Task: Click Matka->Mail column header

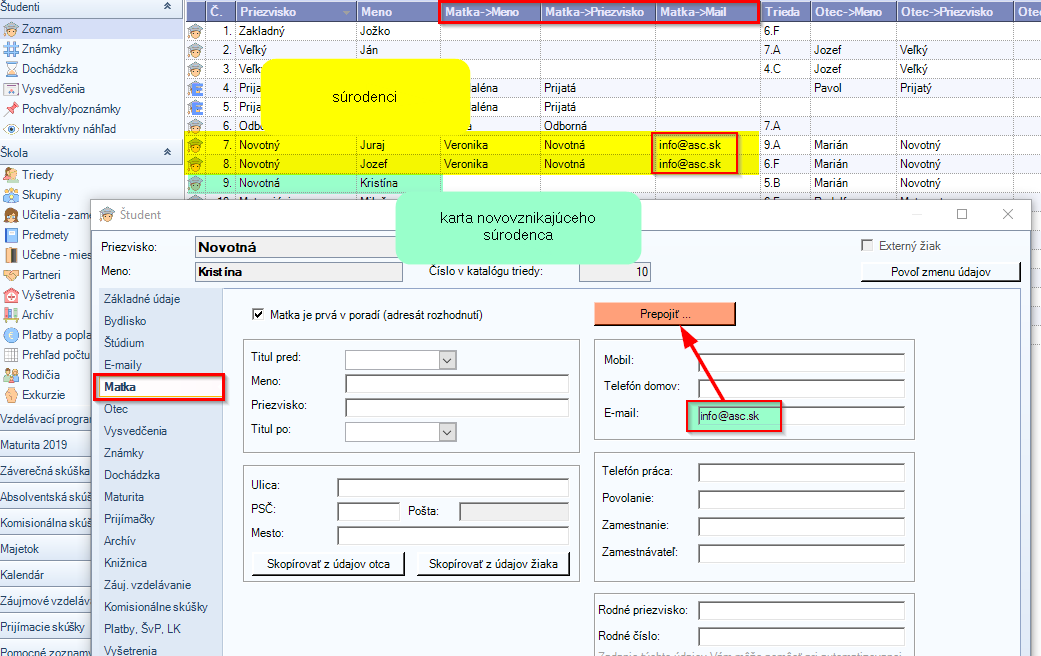Action: tap(707, 12)
